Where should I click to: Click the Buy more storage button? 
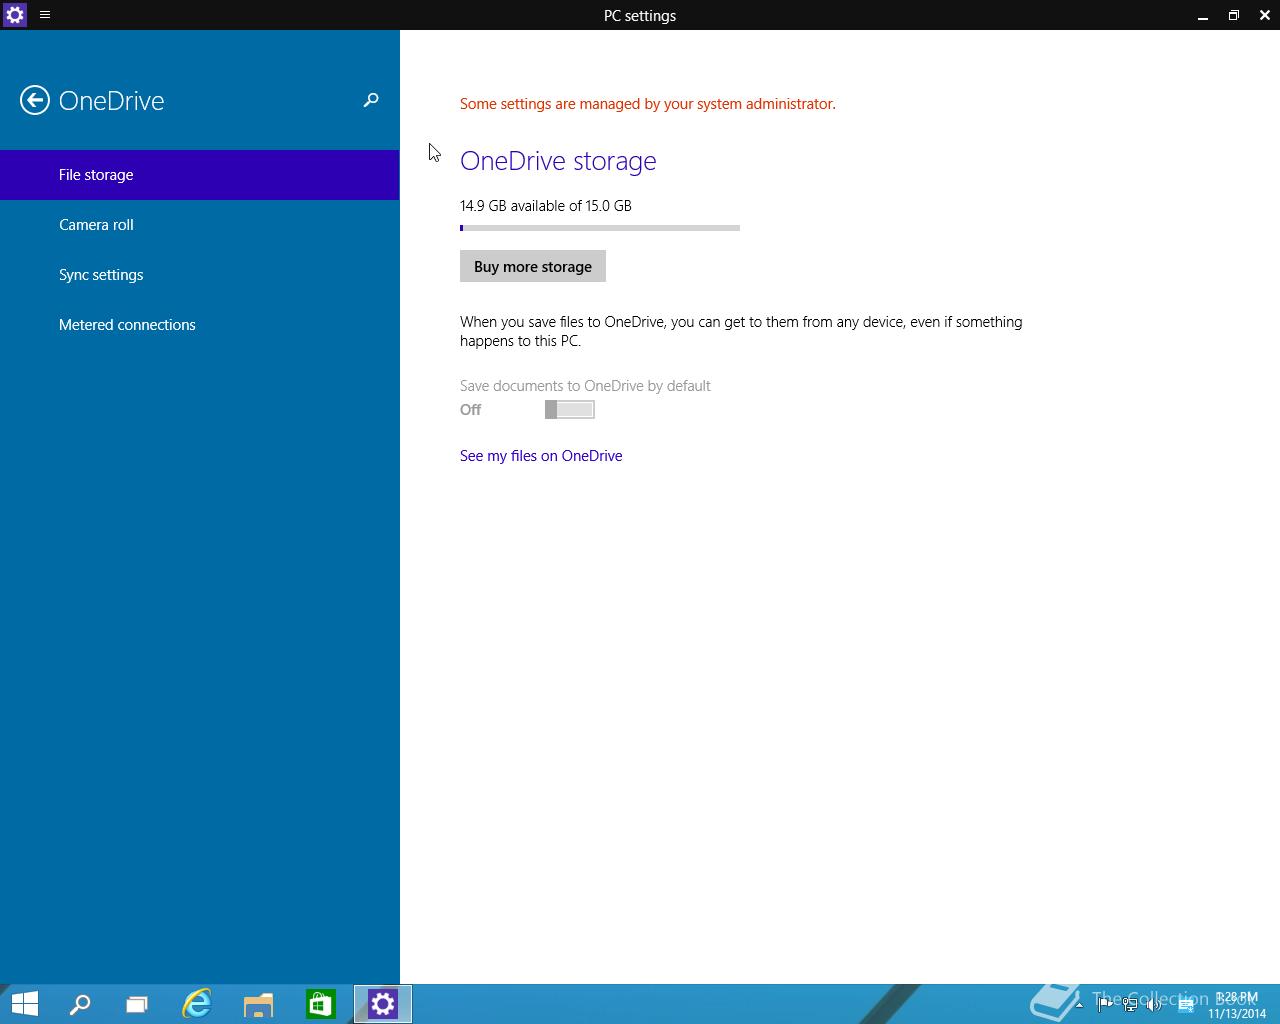[x=533, y=266]
